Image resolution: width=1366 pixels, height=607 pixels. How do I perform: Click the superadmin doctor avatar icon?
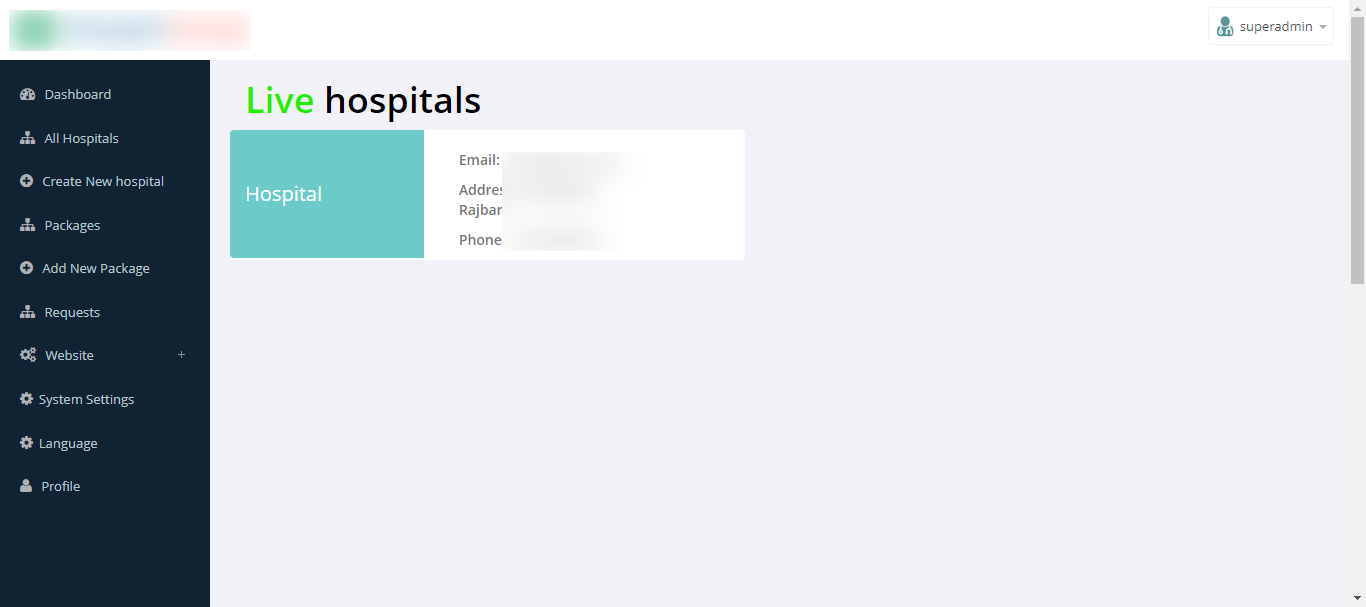[1225, 27]
